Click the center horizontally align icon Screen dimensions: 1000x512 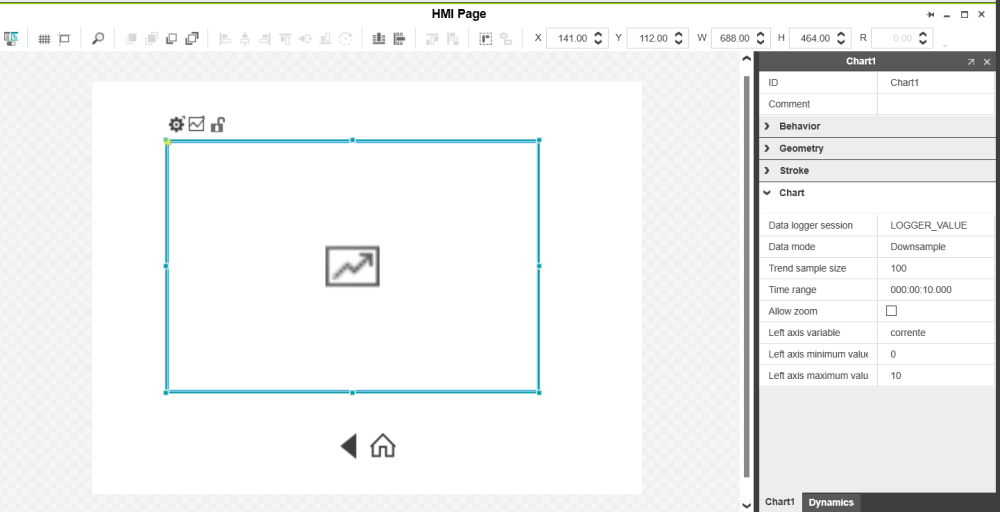[245, 39]
